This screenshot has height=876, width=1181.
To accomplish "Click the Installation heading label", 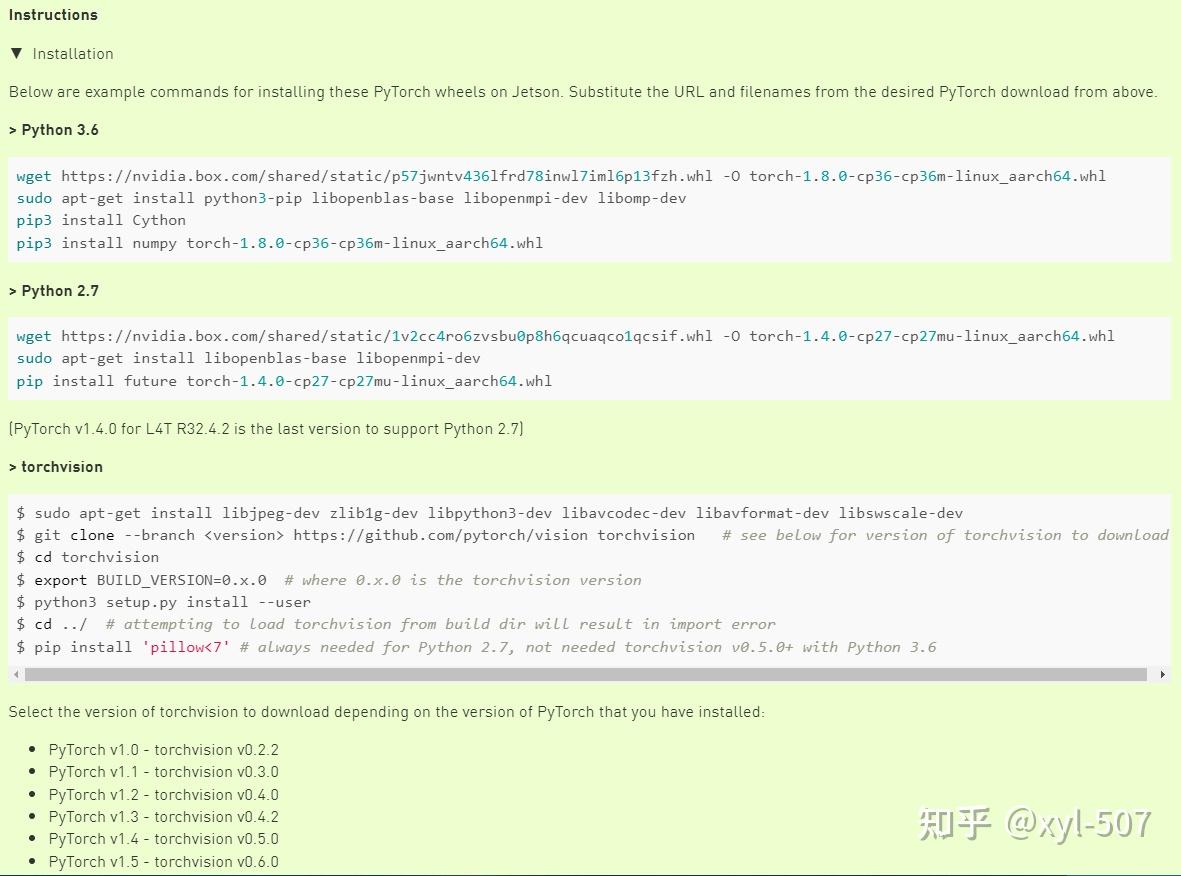I will (x=73, y=54).
